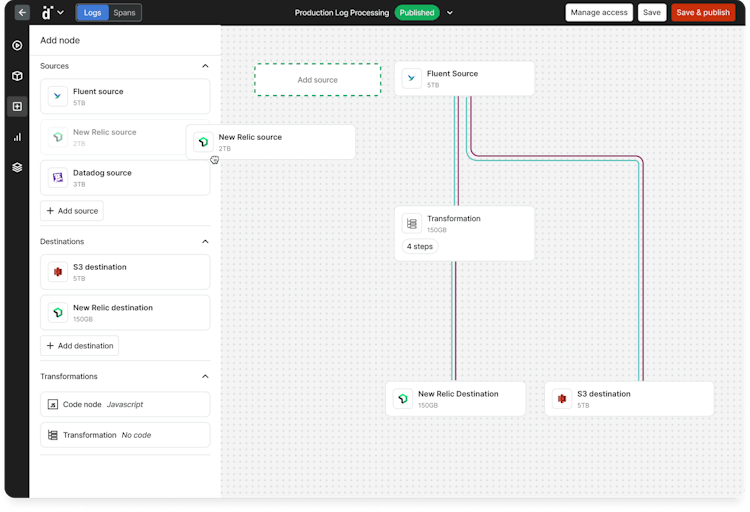Viewport: 750px width, 512px height.
Task: Collapse the Destinations section
Action: (x=205, y=242)
